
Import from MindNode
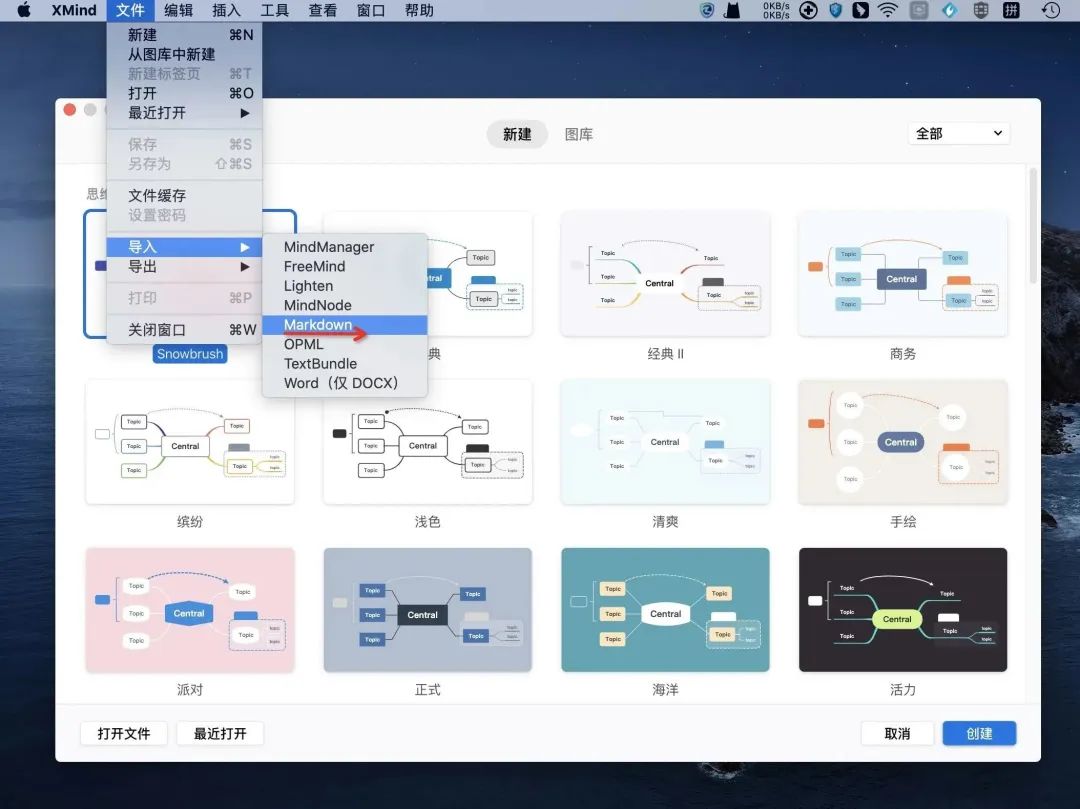coord(345,305)
